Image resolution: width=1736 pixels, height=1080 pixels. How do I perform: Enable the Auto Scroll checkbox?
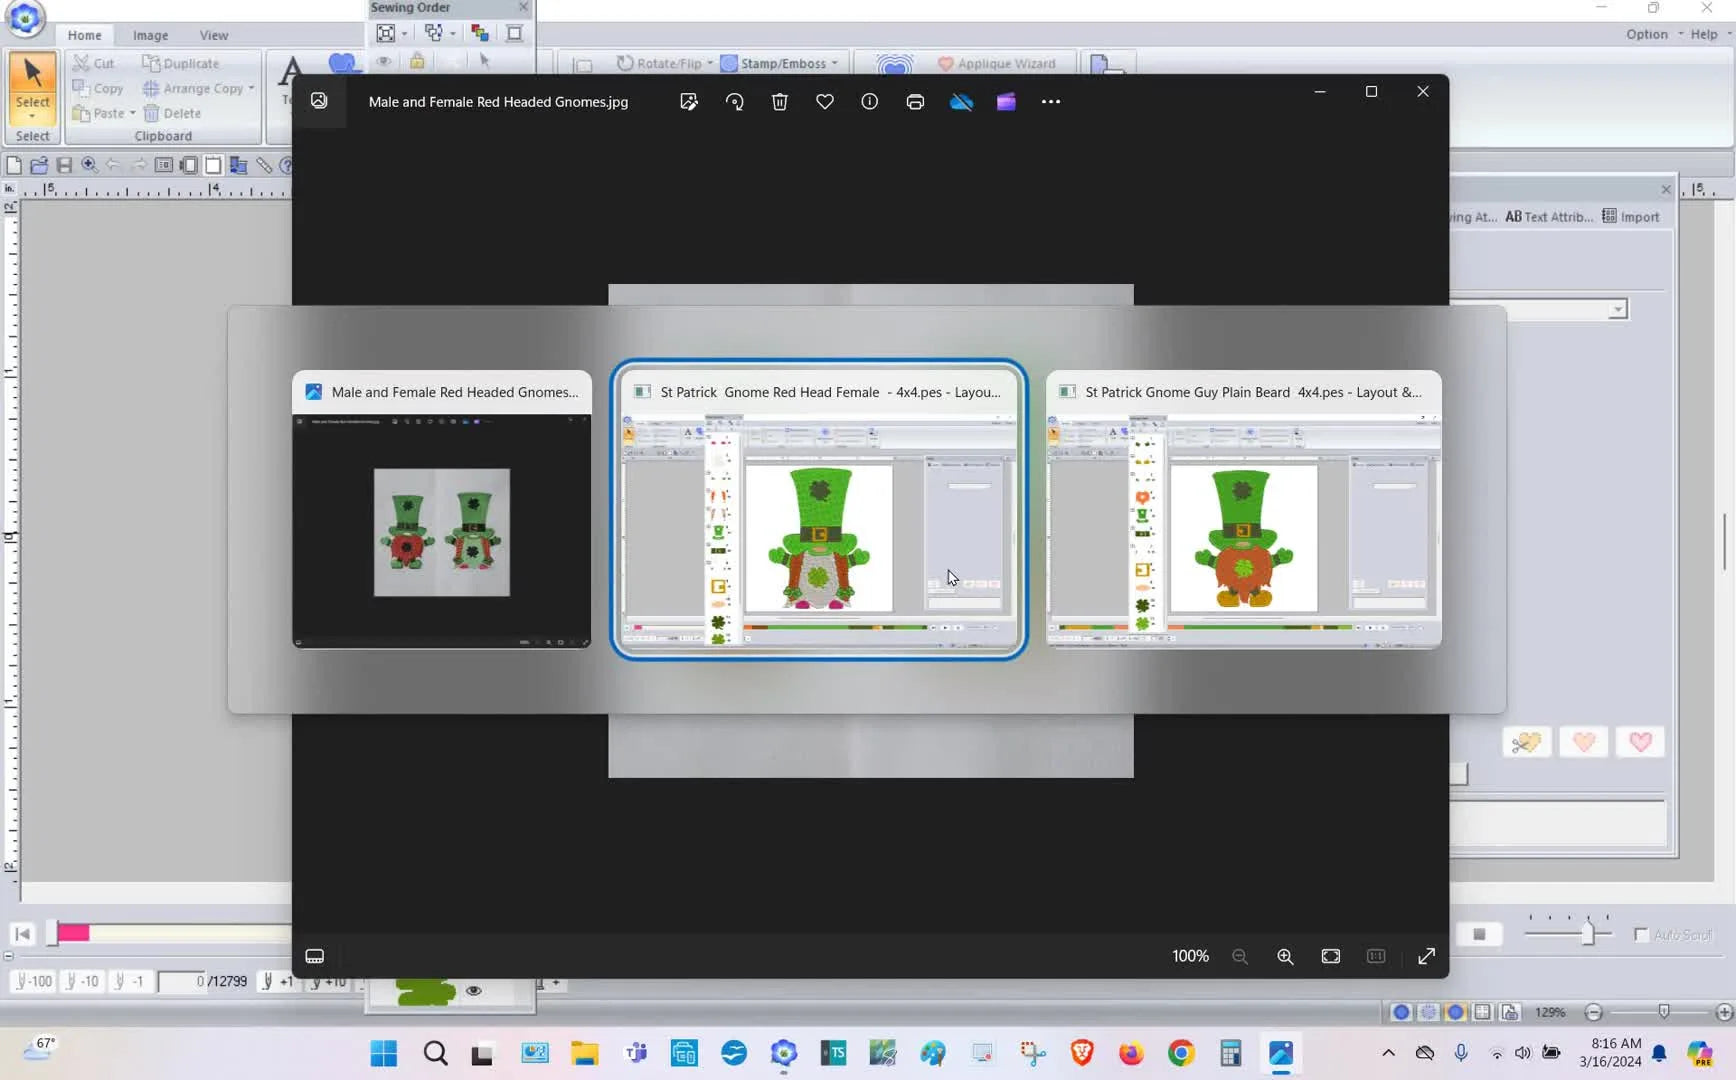1640,934
